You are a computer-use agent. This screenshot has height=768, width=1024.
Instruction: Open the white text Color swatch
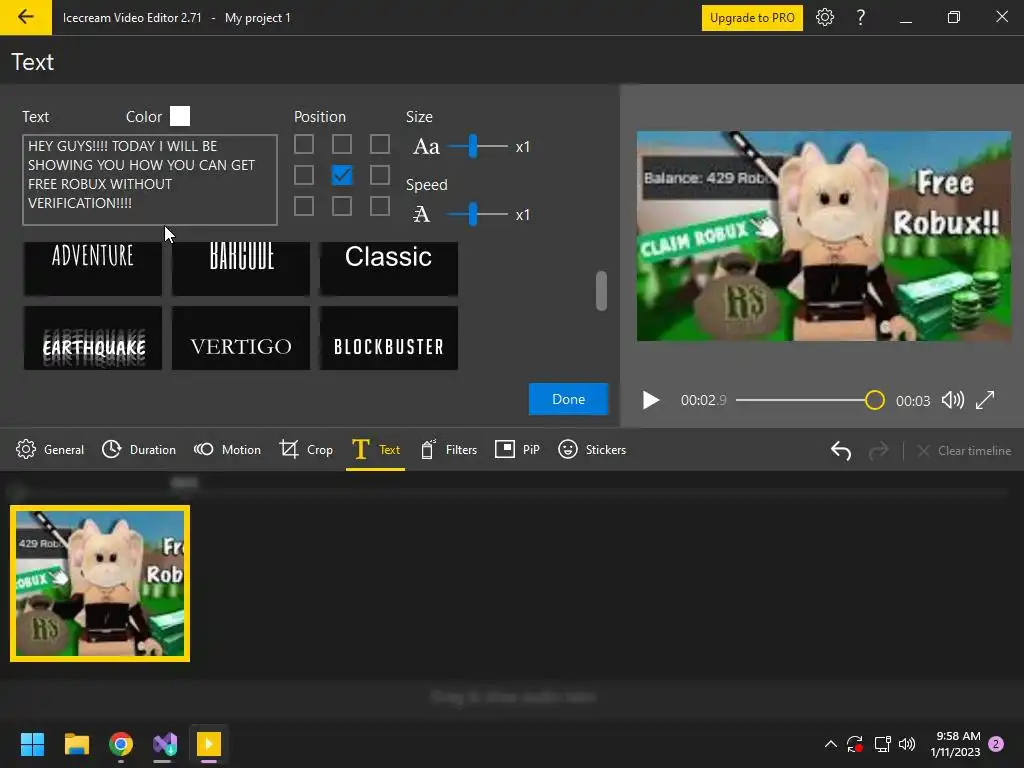click(180, 116)
